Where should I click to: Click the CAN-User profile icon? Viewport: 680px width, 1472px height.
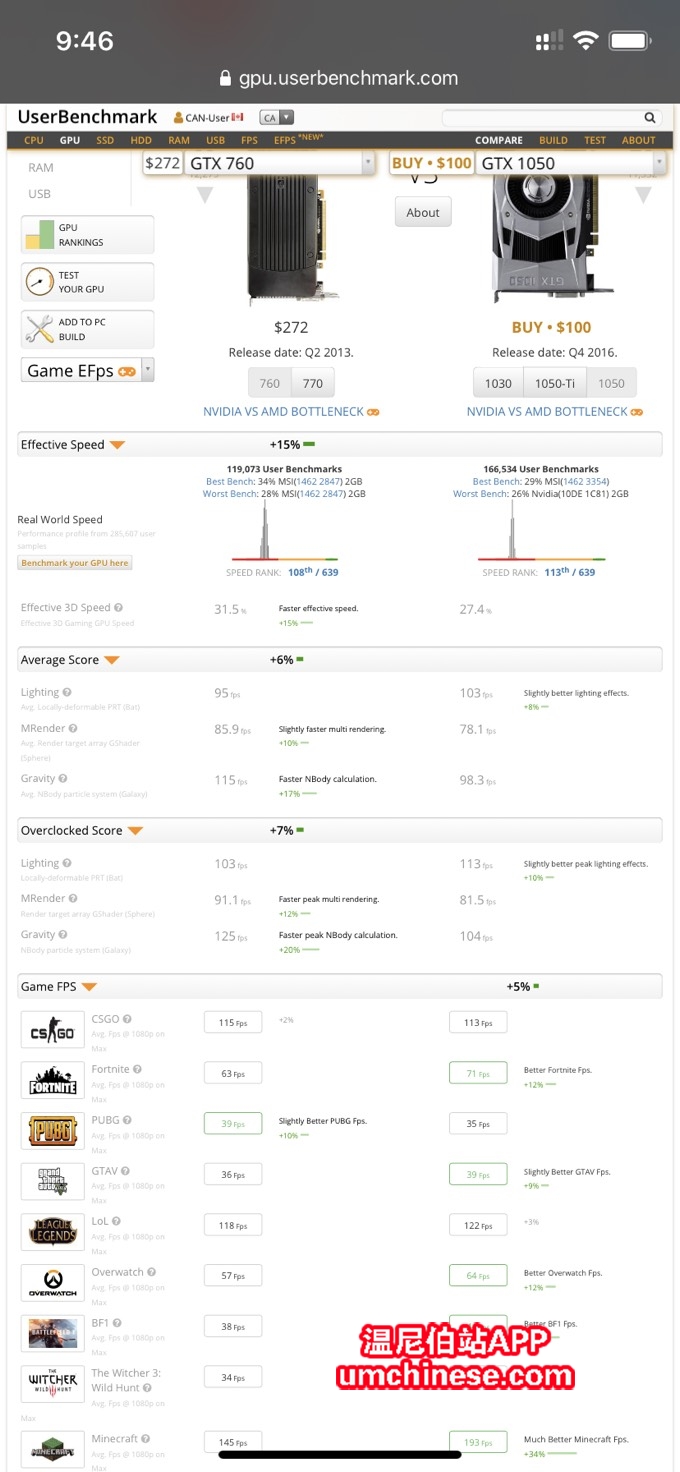coord(179,118)
